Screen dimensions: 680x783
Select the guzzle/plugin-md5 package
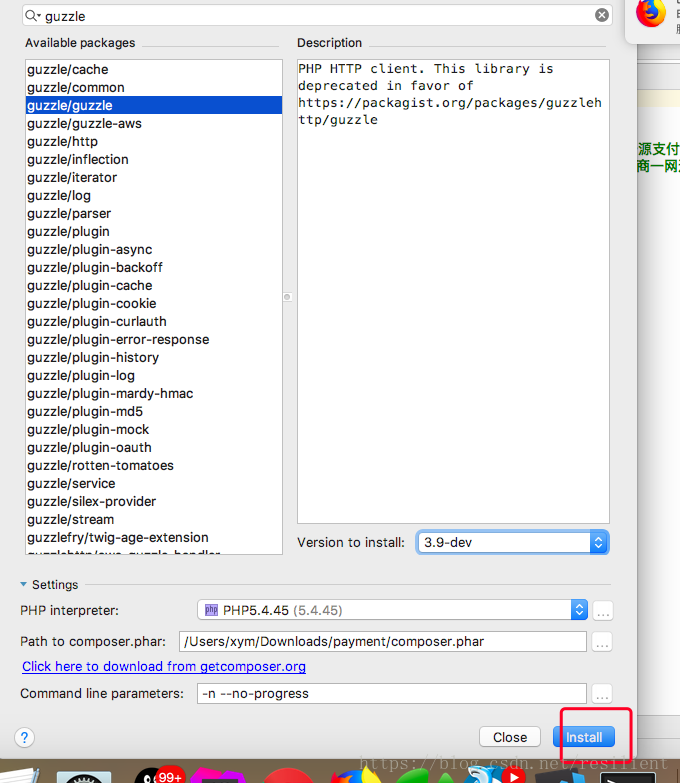click(x=154, y=411)
